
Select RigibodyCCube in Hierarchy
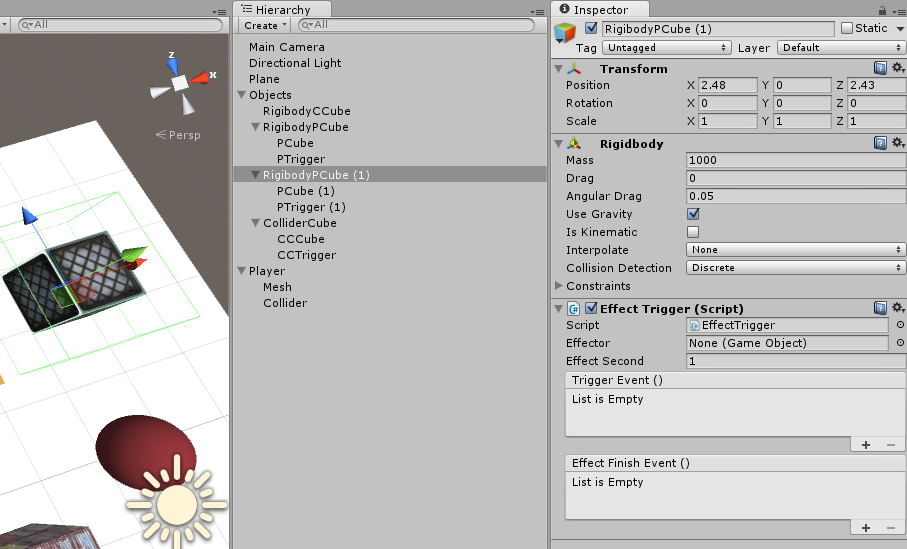pos(307,111)
